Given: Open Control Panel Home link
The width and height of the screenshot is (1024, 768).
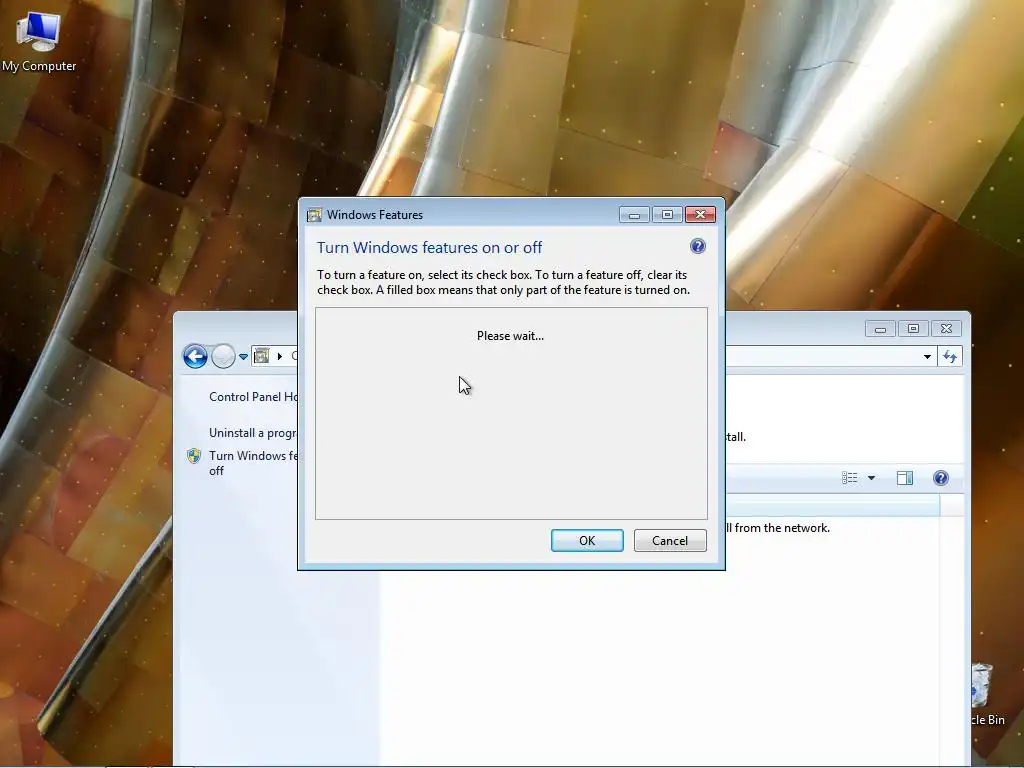Looking at the screenshot, I should pyautogui.click(x=253, y=397).
